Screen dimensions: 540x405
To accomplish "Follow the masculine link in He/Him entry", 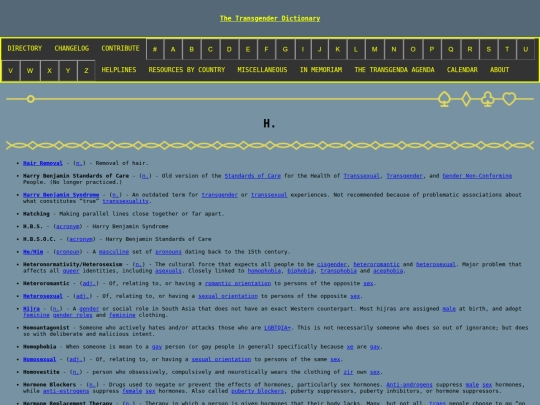I will [x=114, y=252].
